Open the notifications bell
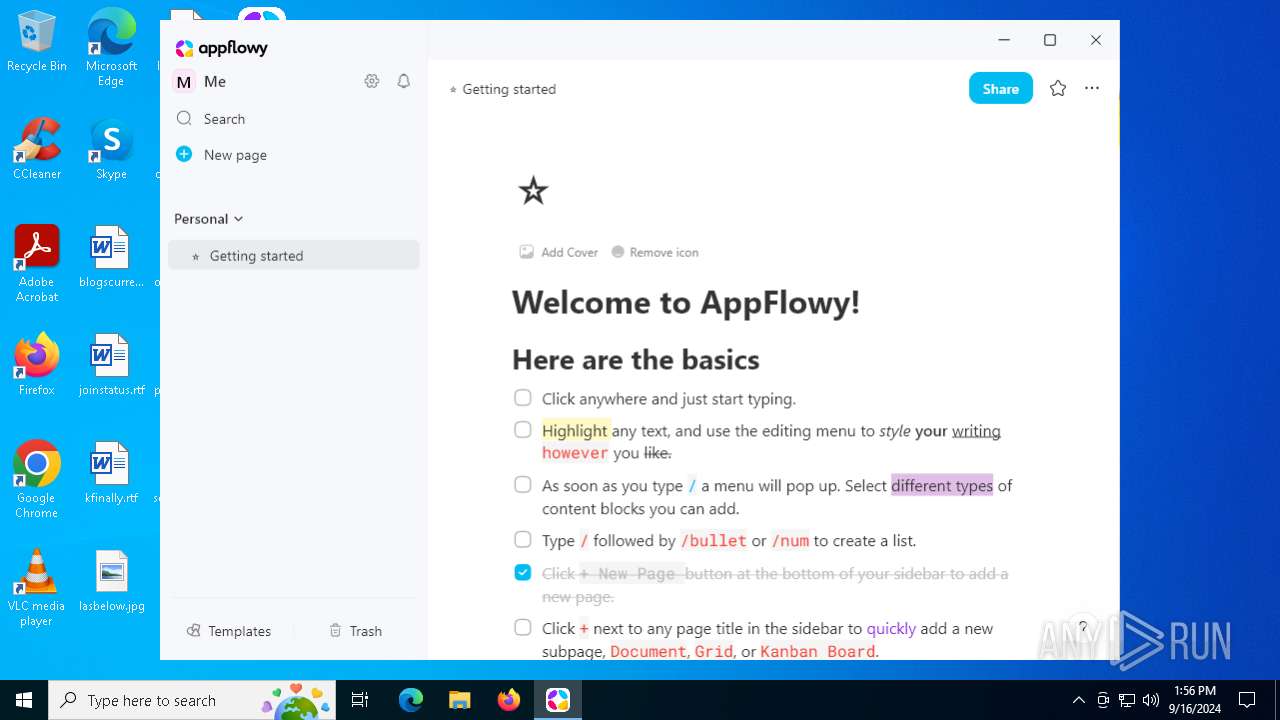 click(x=404, y=81)
